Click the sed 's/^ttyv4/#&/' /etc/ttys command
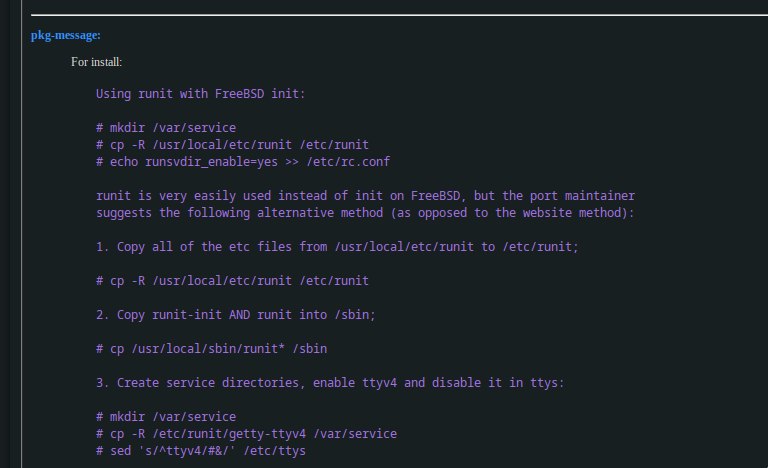768x468 pixels. 201,451
